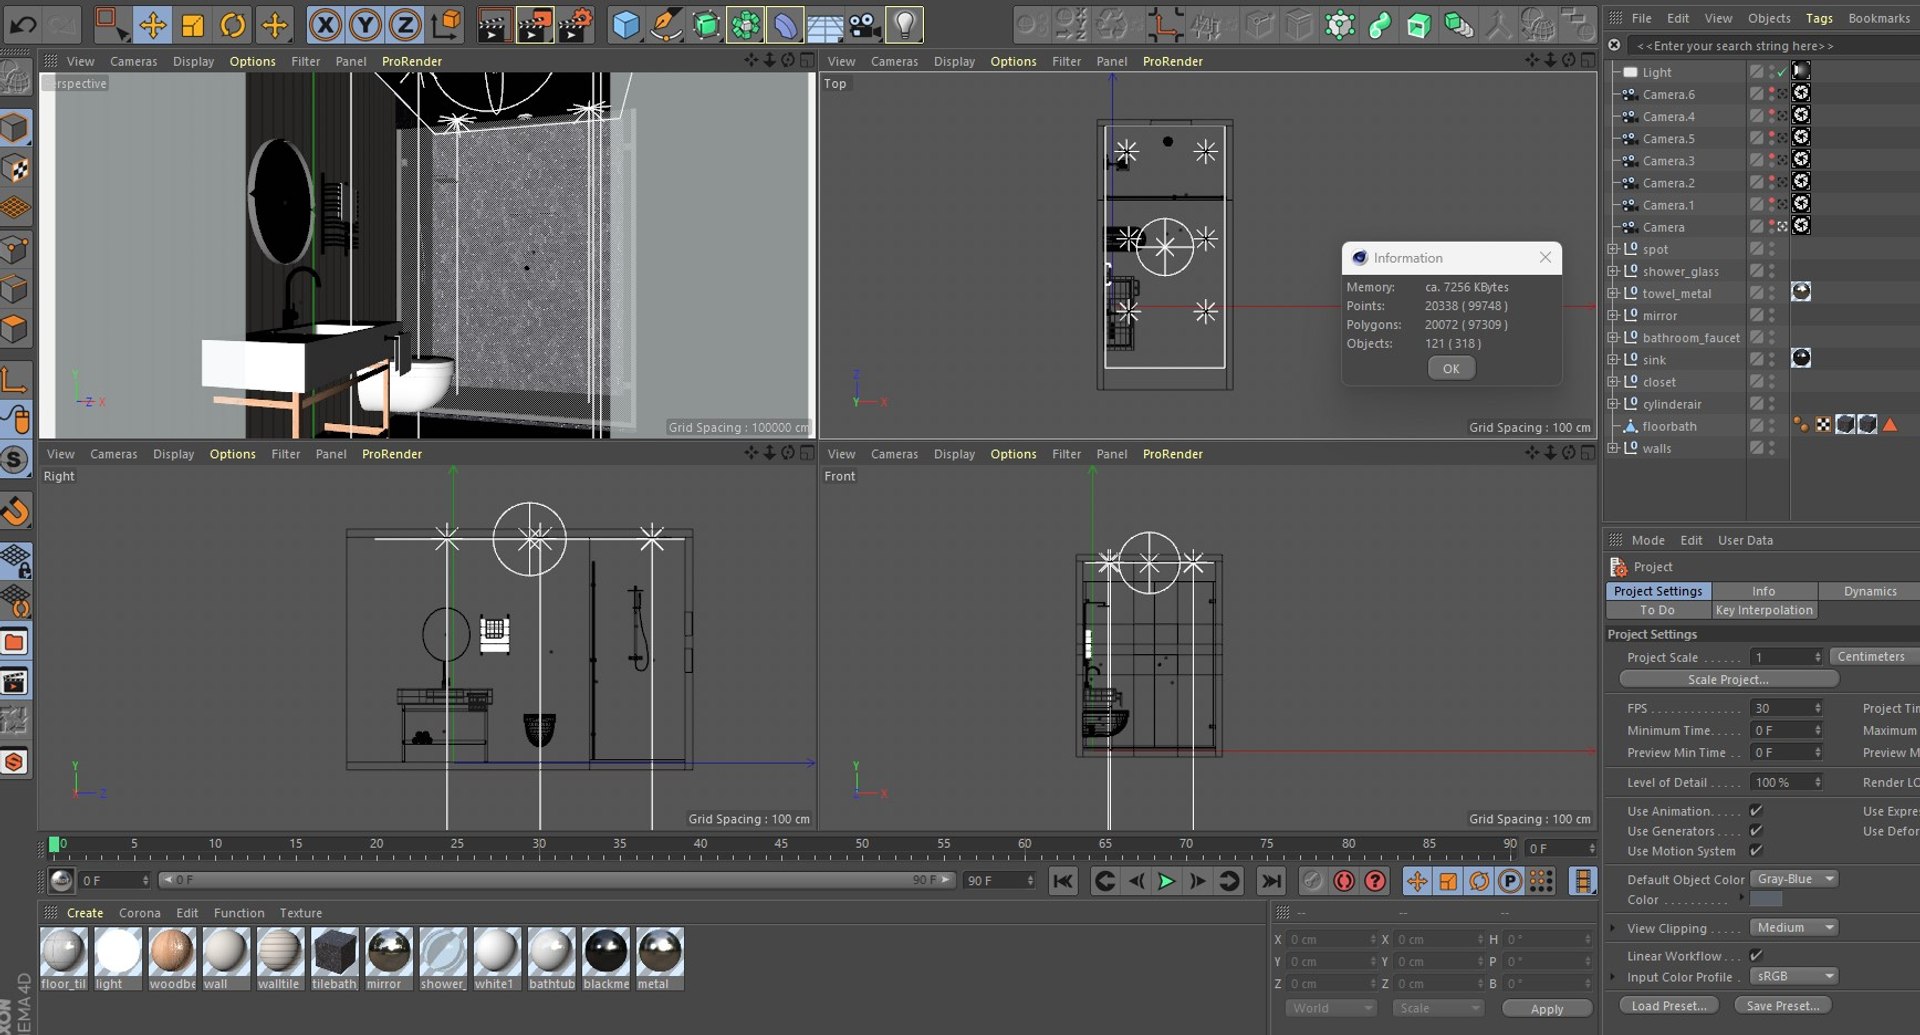This screenshot has height=1035, width=1920.
Task: Select the Move tool in top toolbar
Action: coord(152,25)
